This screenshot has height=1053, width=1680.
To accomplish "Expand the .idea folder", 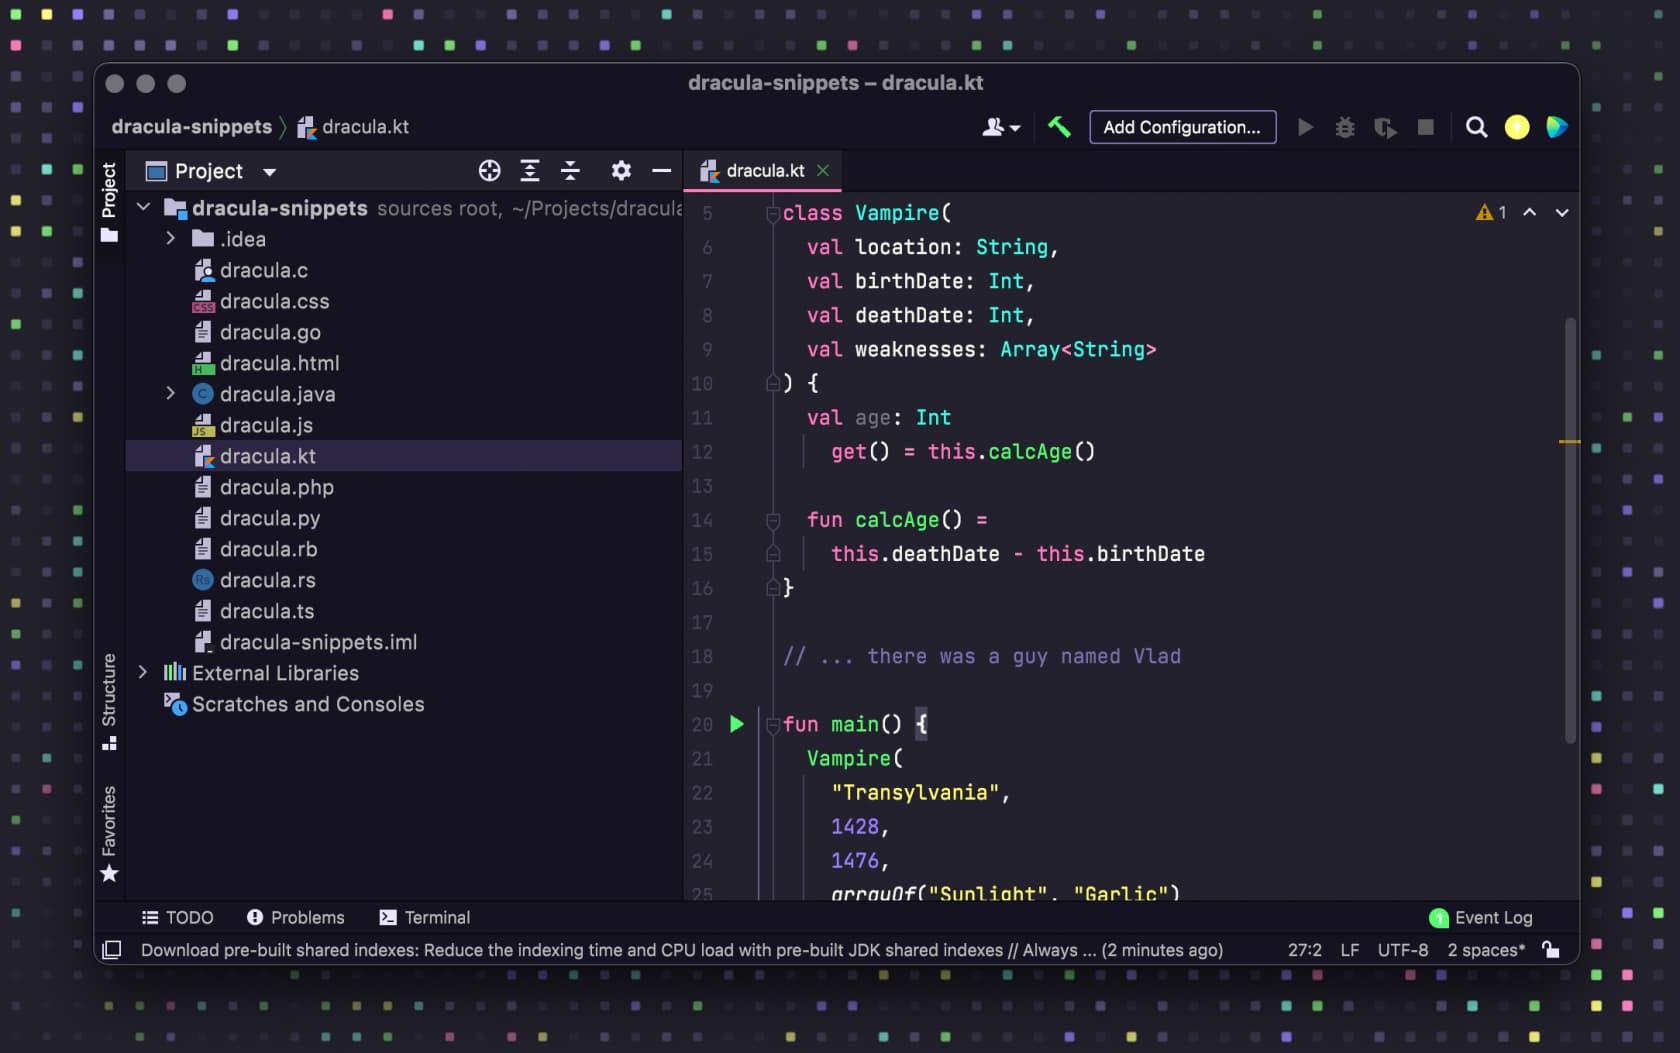I will 170,239.
